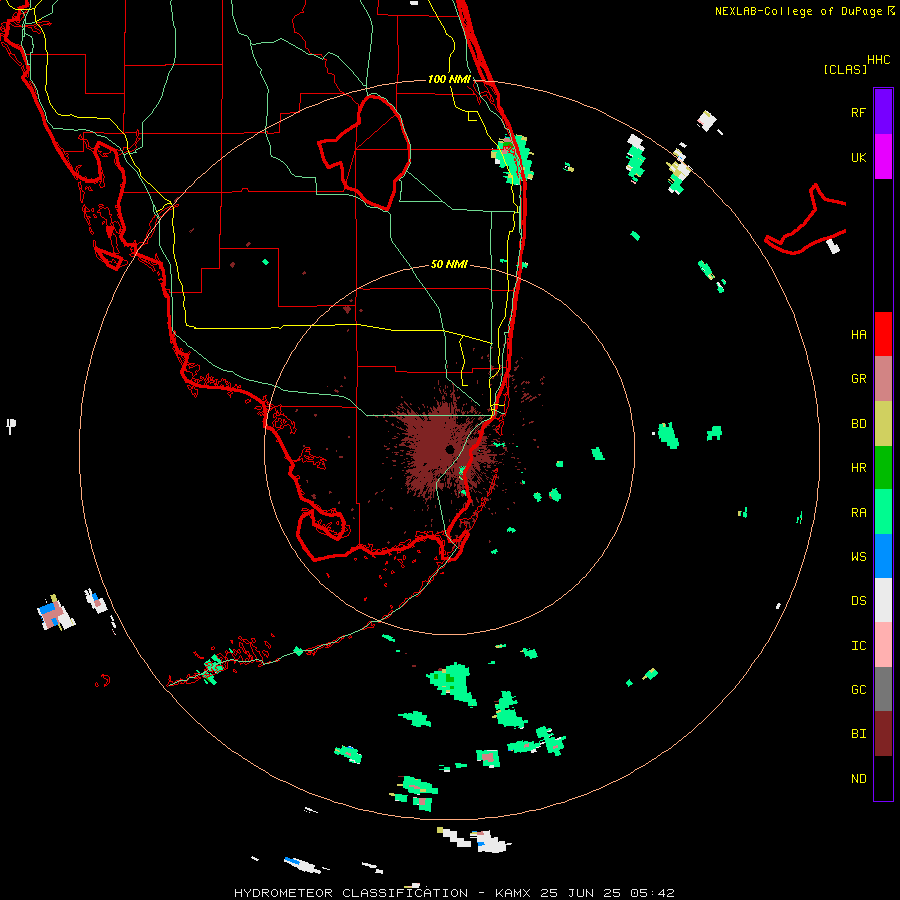The height and width of the screenshot is (900, 900).
Task: Click the 'ND' legend label
Action: point(858,779)
